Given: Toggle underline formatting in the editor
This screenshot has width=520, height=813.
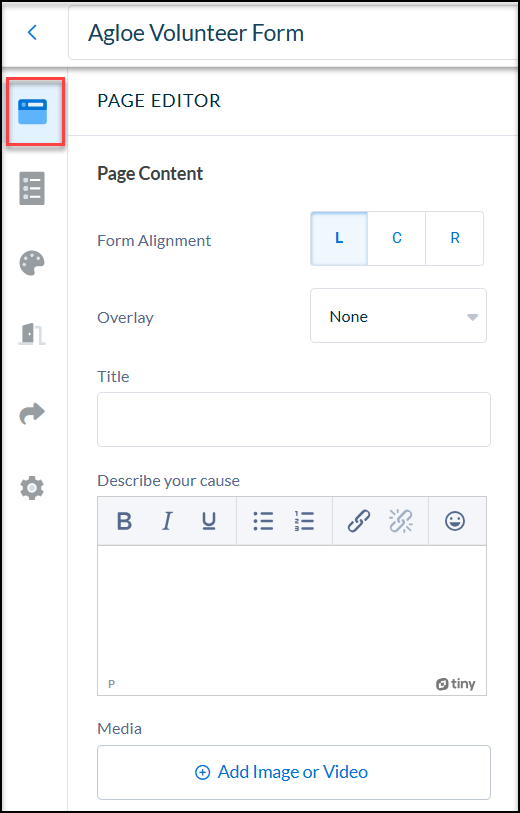Looking at the screenshot, I should 209,521.
